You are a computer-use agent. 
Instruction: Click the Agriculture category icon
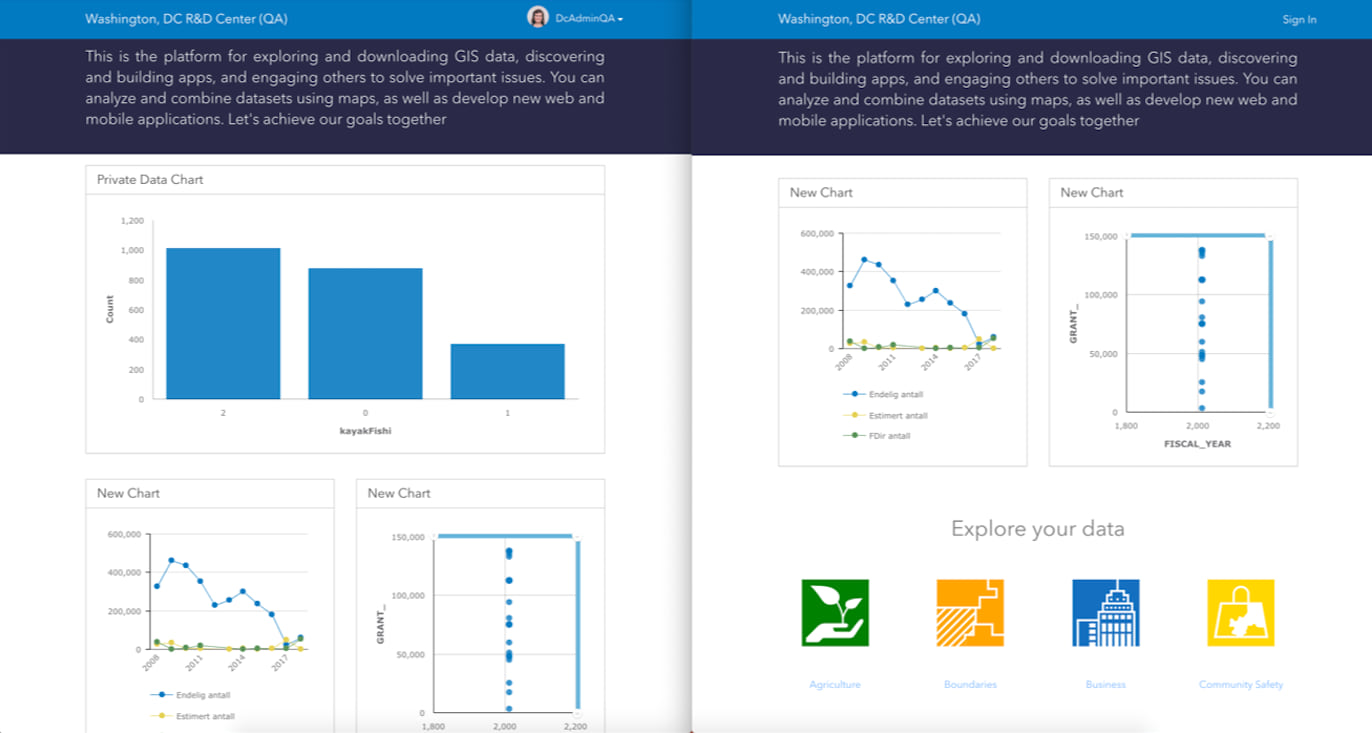(x=836, y=614)
